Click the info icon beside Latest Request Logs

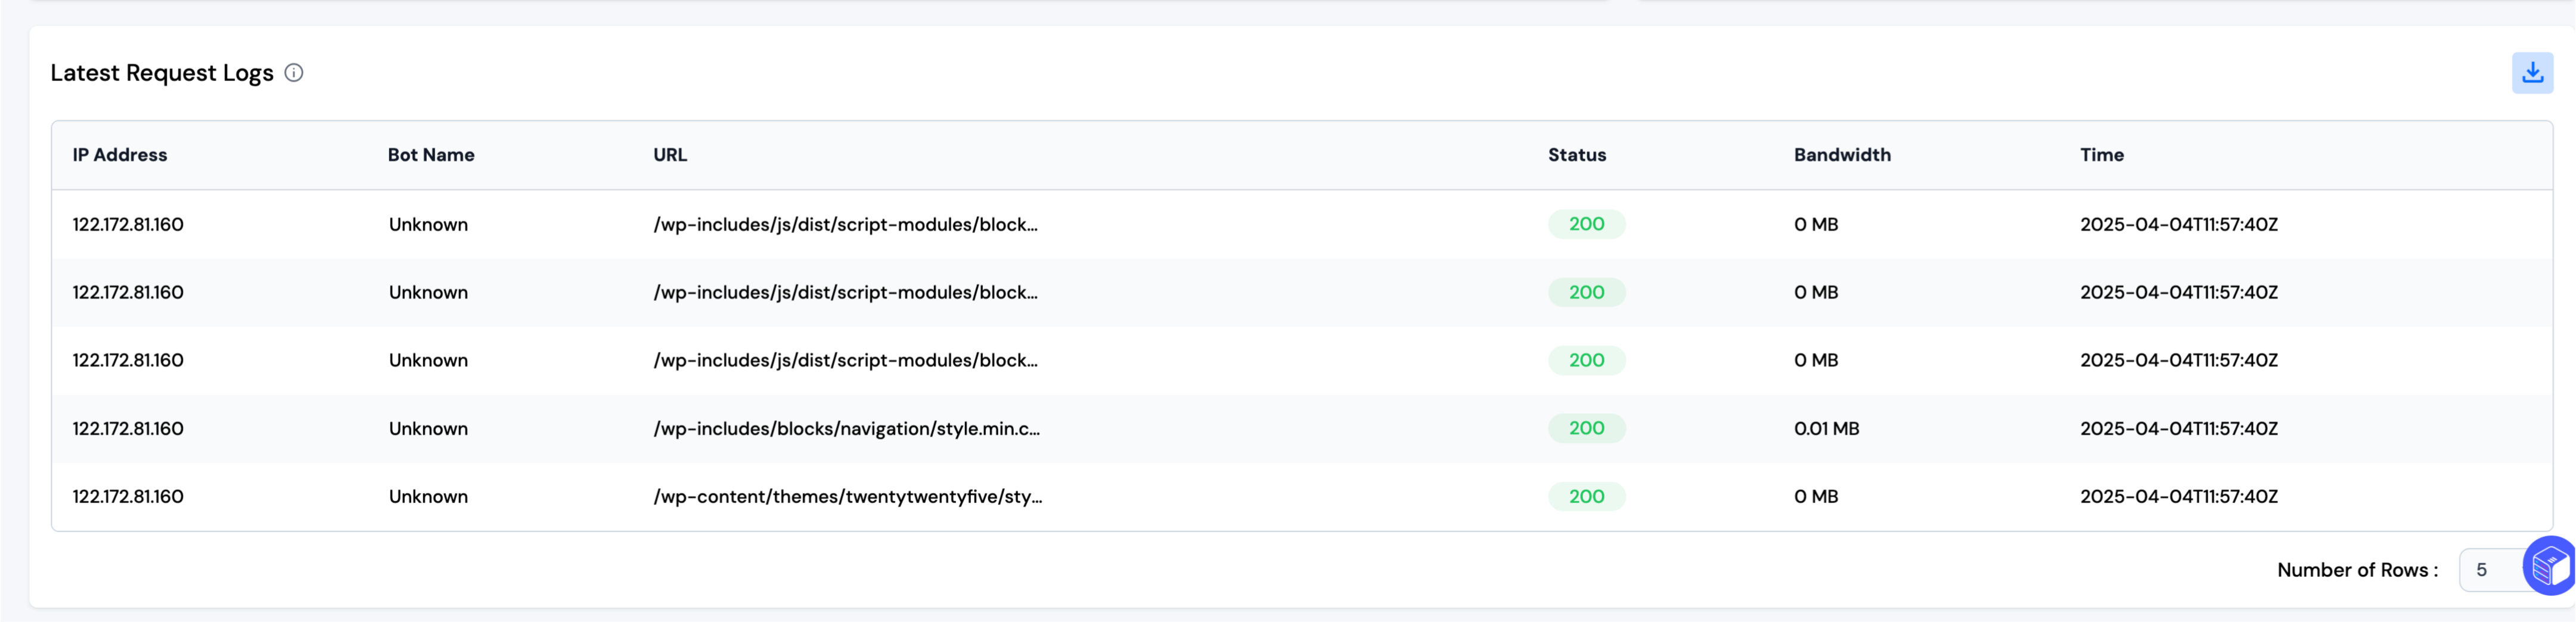(x=294, y=73)
